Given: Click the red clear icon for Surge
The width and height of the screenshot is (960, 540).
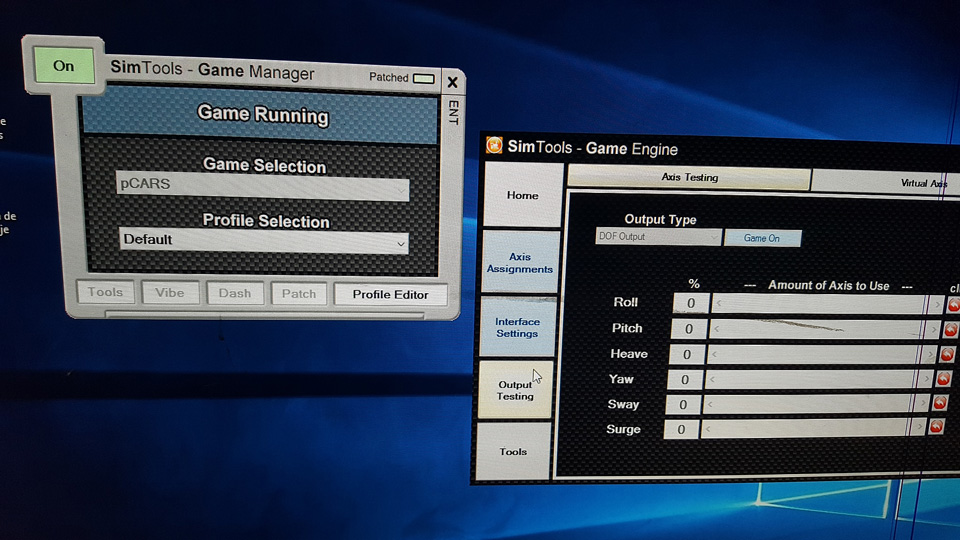Looking at the screenshot, I should [x=936, y=428].
